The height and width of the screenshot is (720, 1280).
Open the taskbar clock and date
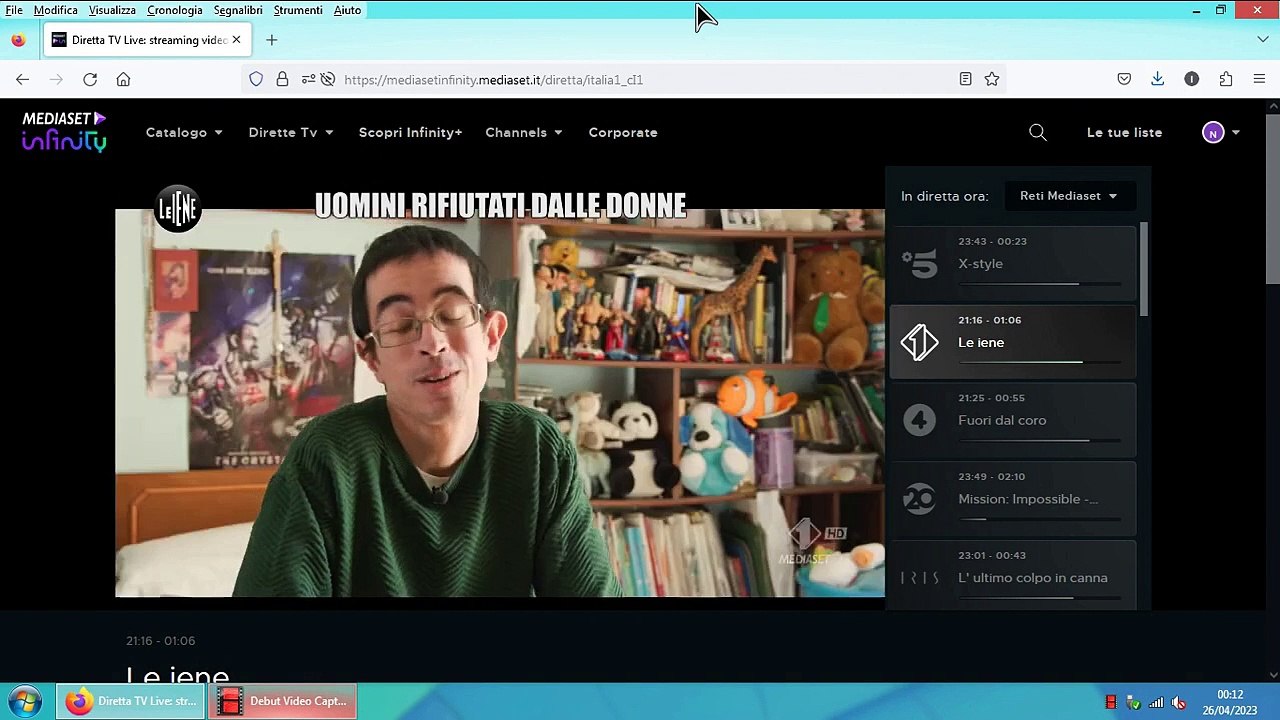[x=1230, y=702]
